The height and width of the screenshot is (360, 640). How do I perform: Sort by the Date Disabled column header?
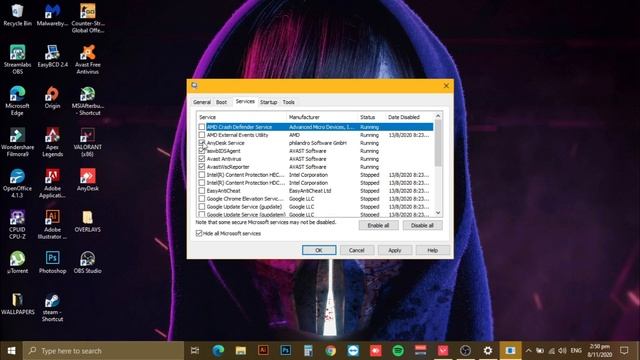[x=409, y=117]
